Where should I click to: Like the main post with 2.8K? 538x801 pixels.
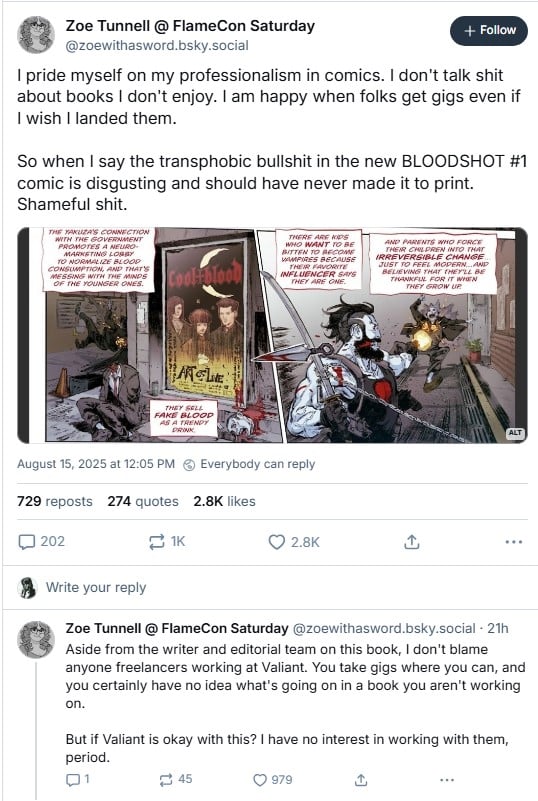(x=294, y=541)
